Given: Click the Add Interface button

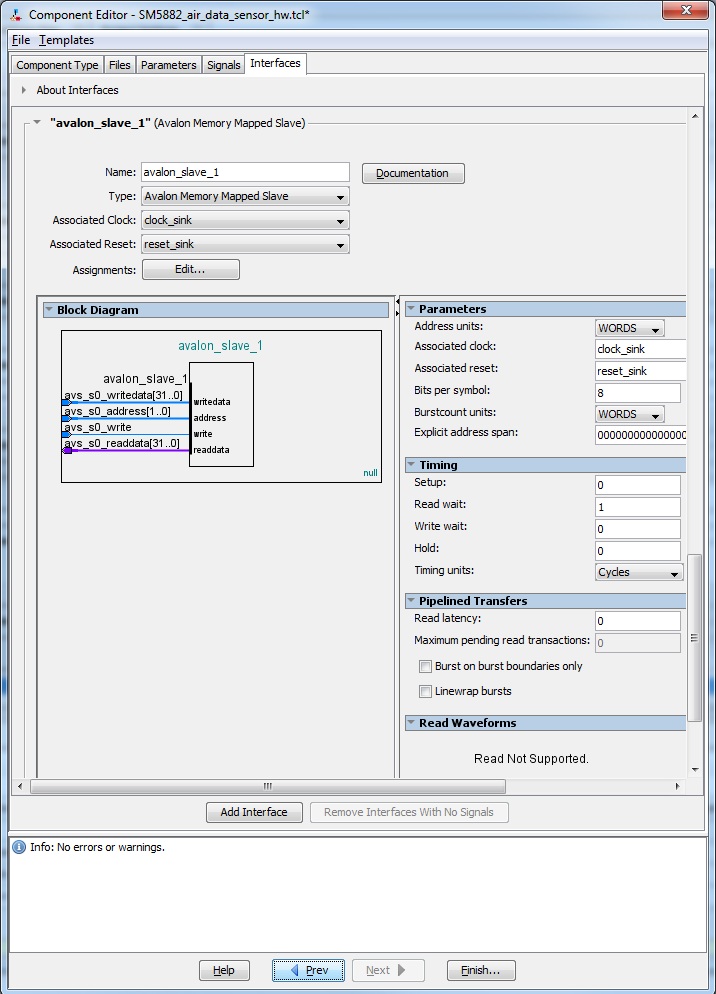Looking at the screenshot, I should coord(254,812).
